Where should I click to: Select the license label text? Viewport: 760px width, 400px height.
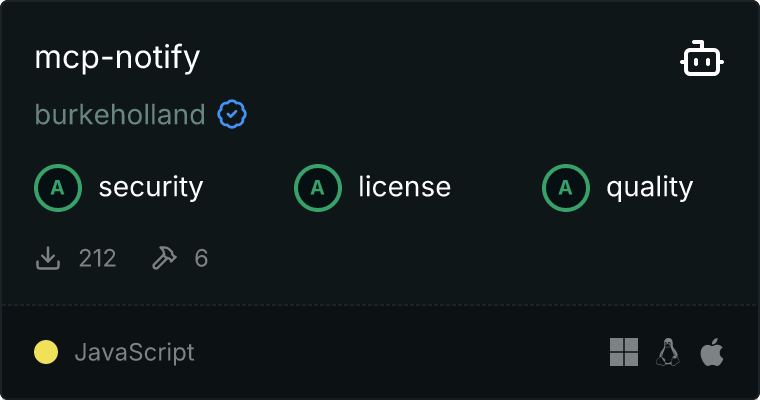pos(405,188)
